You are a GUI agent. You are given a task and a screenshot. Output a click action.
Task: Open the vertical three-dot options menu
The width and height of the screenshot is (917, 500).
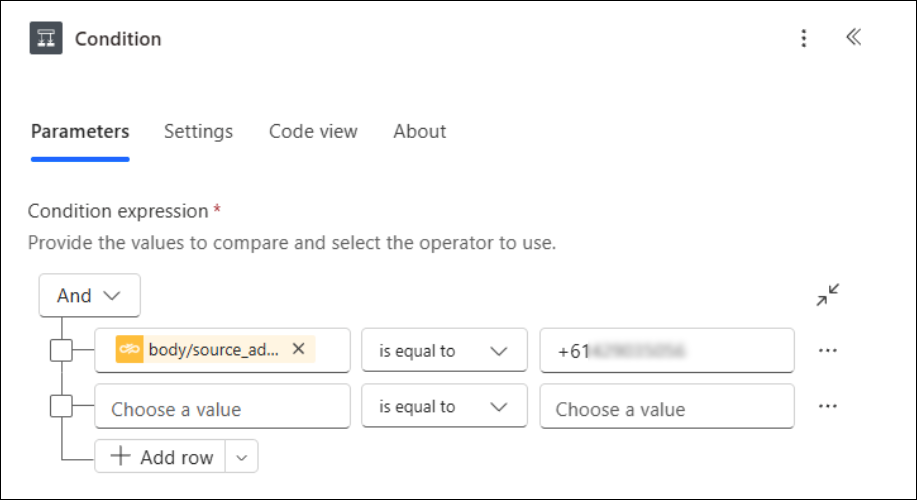(804, 38)
